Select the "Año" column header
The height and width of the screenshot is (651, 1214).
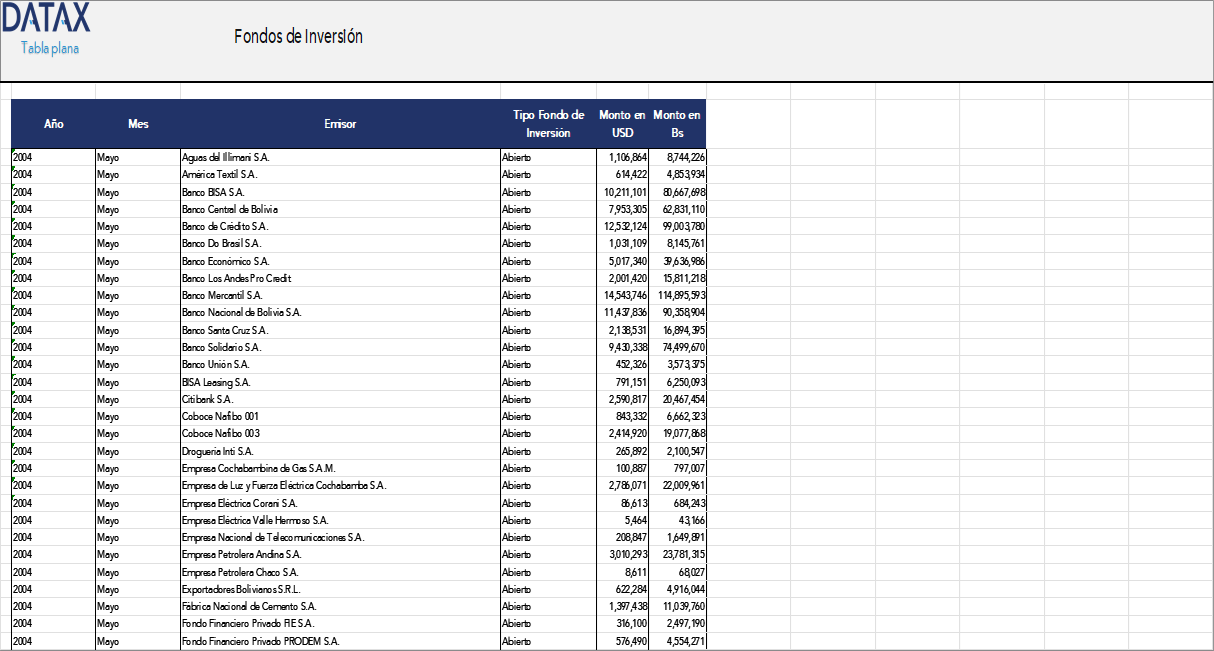[x=53, y=124]
